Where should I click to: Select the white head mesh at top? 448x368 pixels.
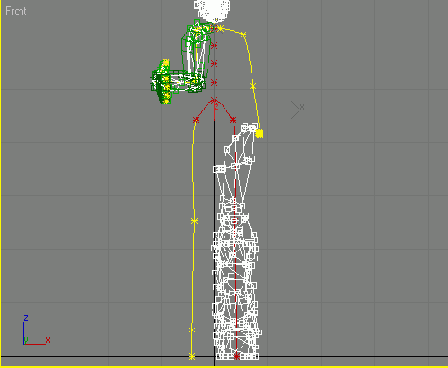click(212, 10)
